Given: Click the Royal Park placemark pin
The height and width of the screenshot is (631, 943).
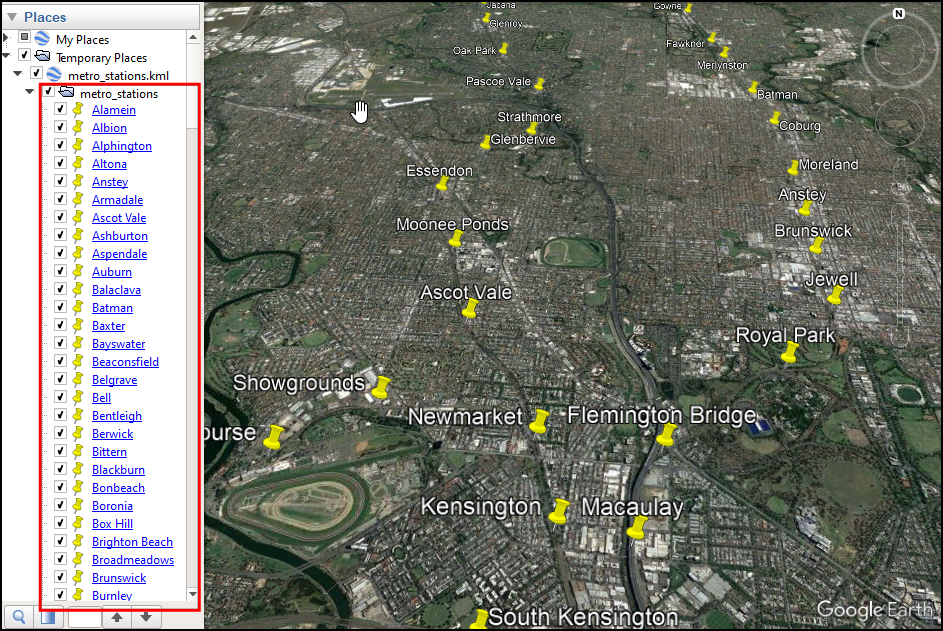Looking at the screenshot, I should 790,354.
